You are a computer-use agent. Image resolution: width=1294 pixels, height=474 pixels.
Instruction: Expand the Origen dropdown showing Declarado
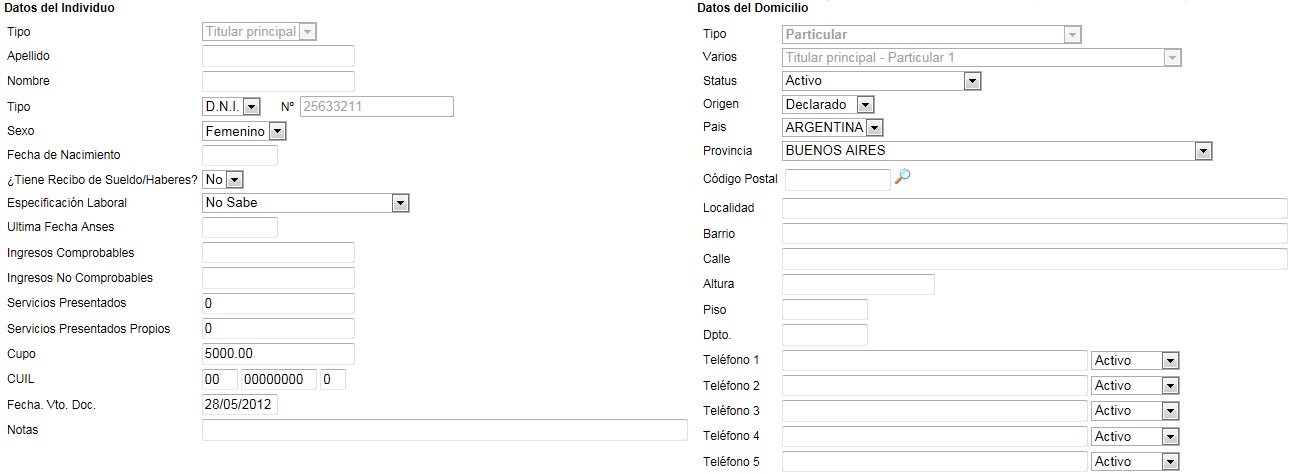828,104
